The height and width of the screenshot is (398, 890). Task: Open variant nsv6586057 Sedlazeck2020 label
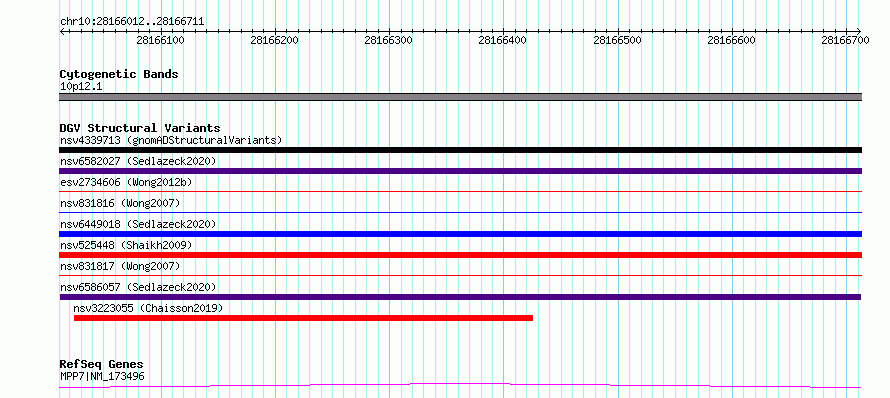(x=138, y=287)
